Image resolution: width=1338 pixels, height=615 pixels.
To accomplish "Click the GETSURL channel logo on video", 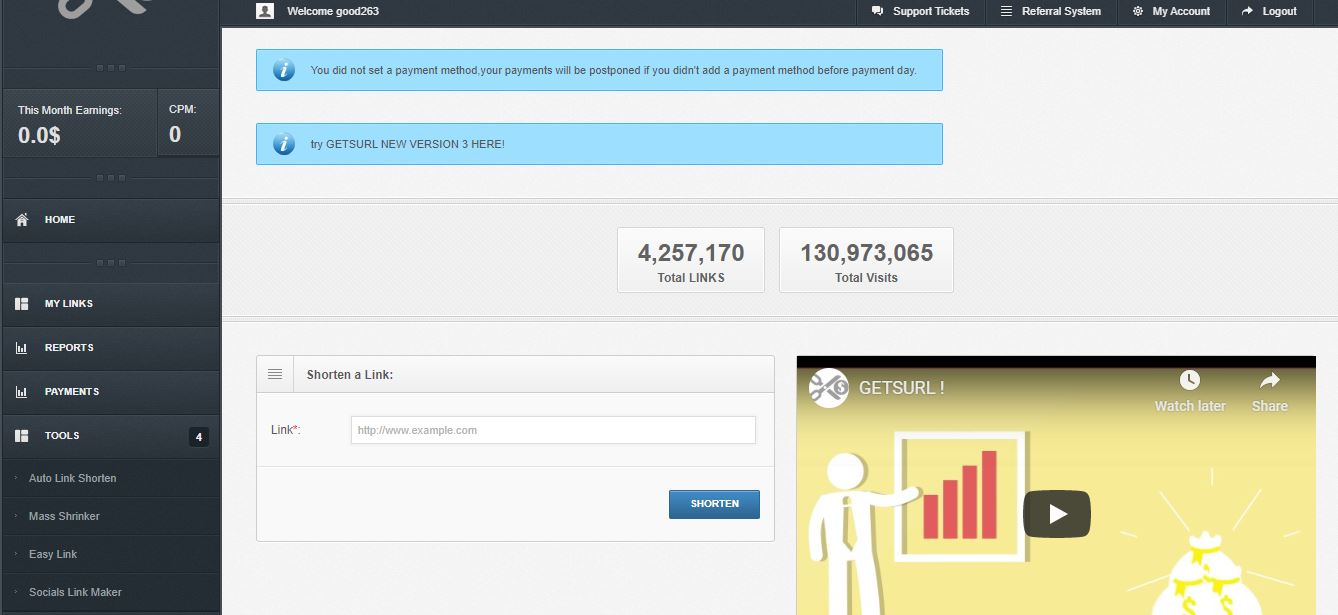I will coord(828,388).
